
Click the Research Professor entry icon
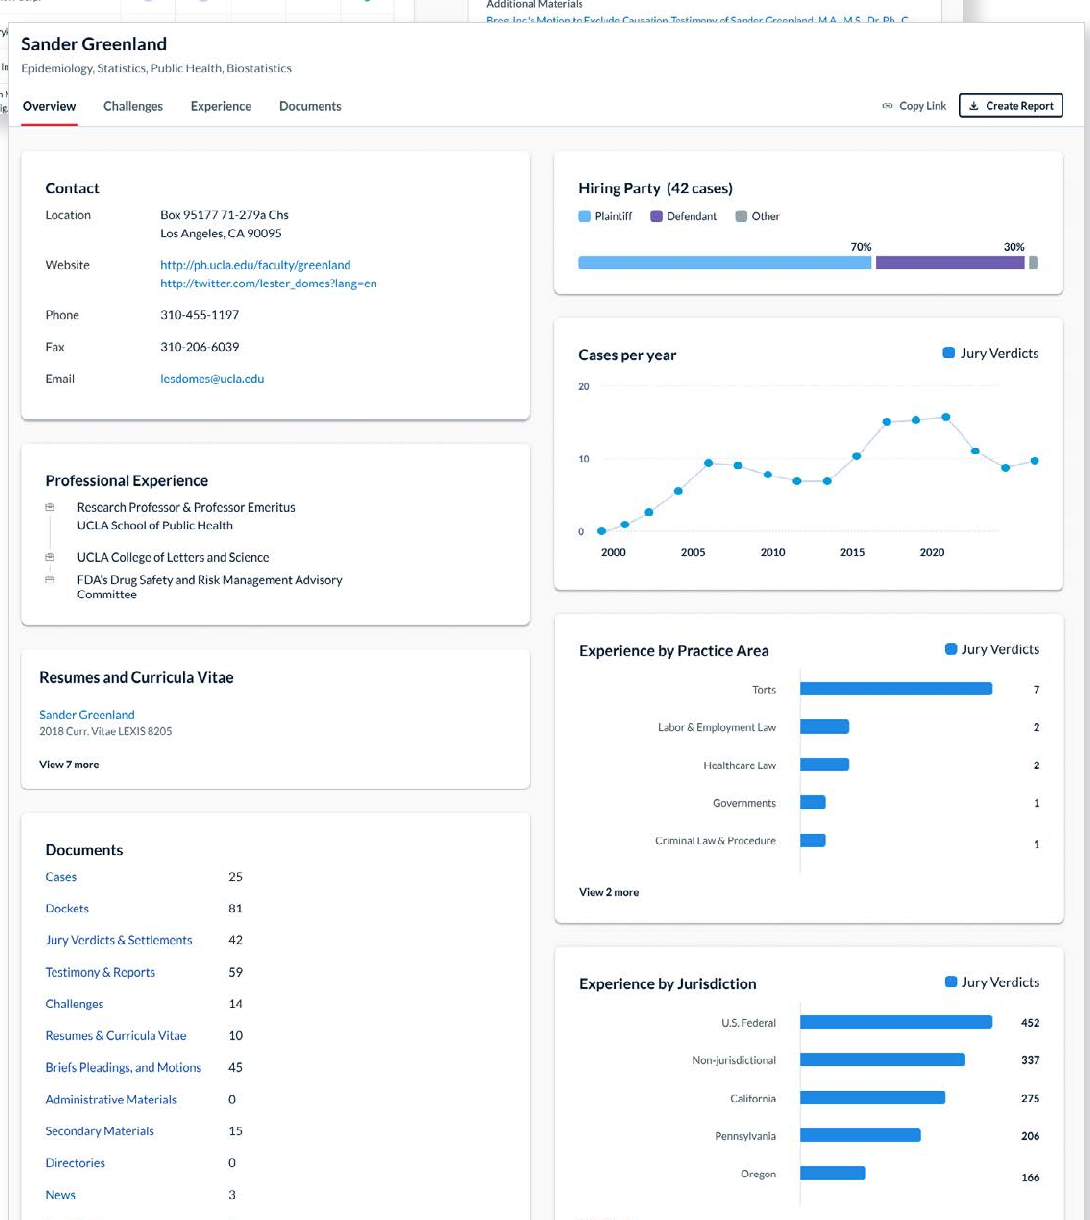coord(49,508)
